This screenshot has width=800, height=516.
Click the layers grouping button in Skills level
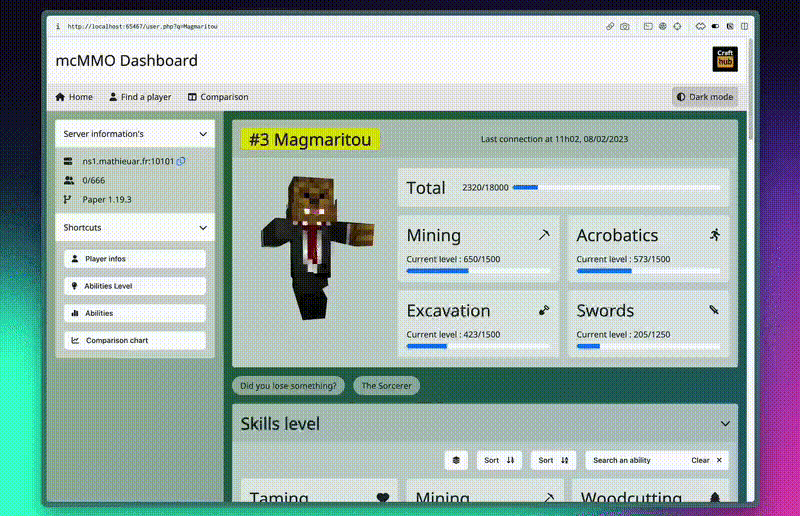(x=456, y=460)
